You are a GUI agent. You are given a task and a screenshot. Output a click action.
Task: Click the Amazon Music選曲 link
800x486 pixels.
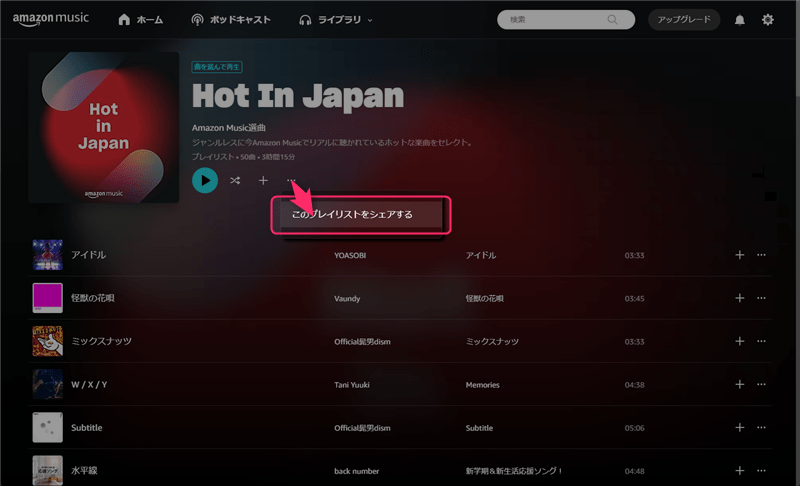229,127
